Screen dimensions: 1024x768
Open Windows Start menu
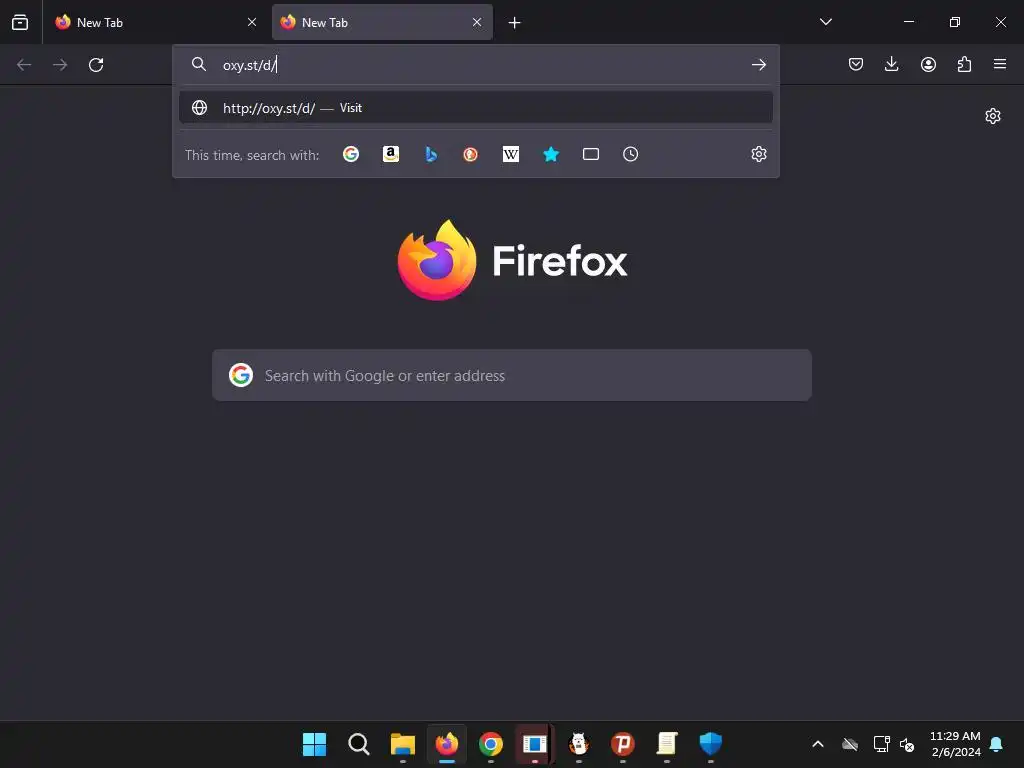click(314, 744)
